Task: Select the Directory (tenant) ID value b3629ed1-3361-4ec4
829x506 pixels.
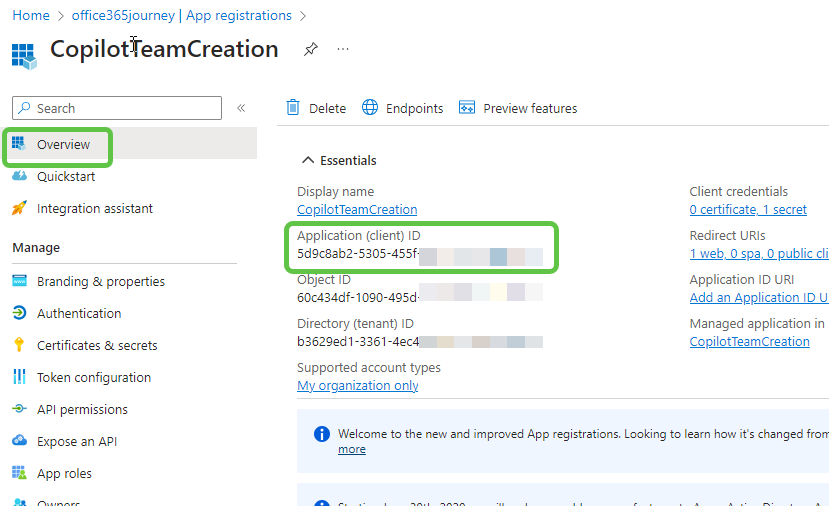Action: 358,342
